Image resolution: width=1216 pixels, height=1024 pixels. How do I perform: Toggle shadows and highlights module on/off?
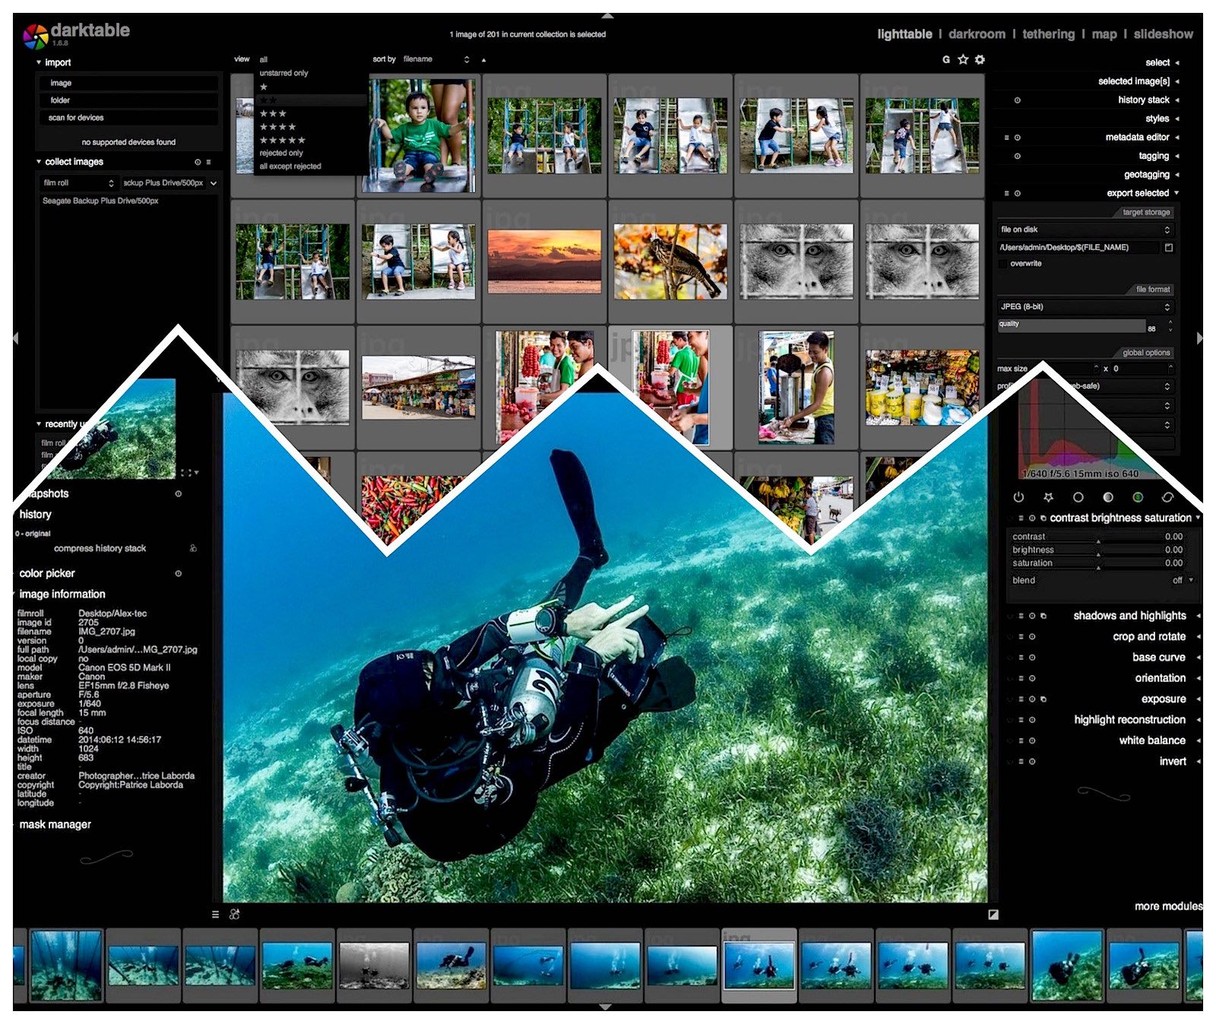pyautogui.click(x=1010, y=616)
